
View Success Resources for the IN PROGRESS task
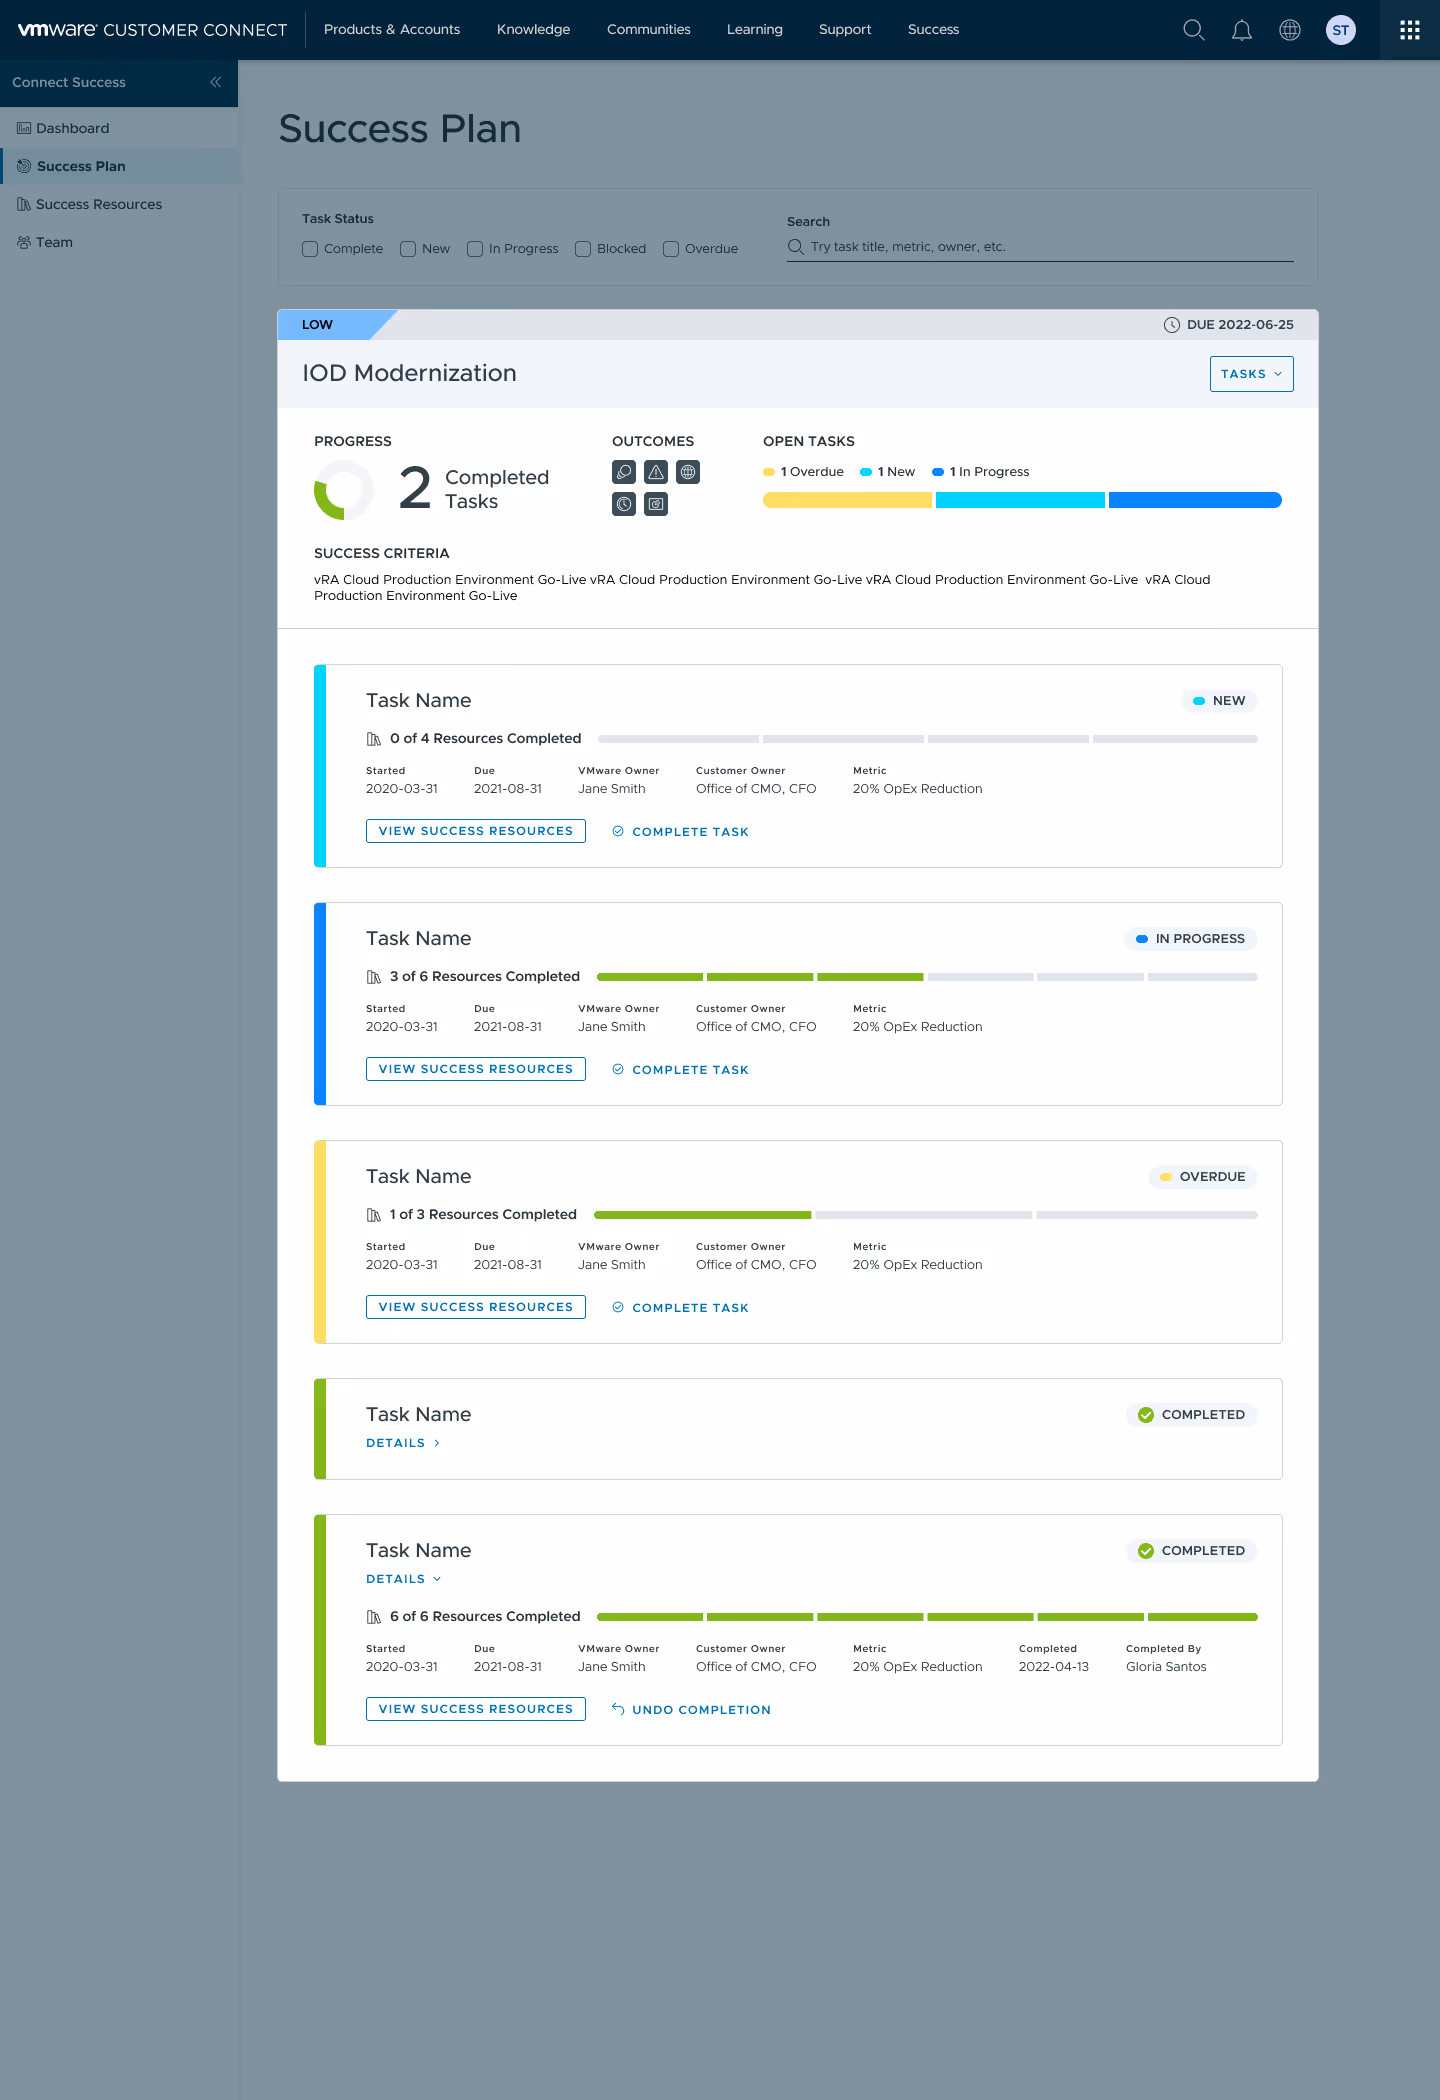coord(476,1069)
